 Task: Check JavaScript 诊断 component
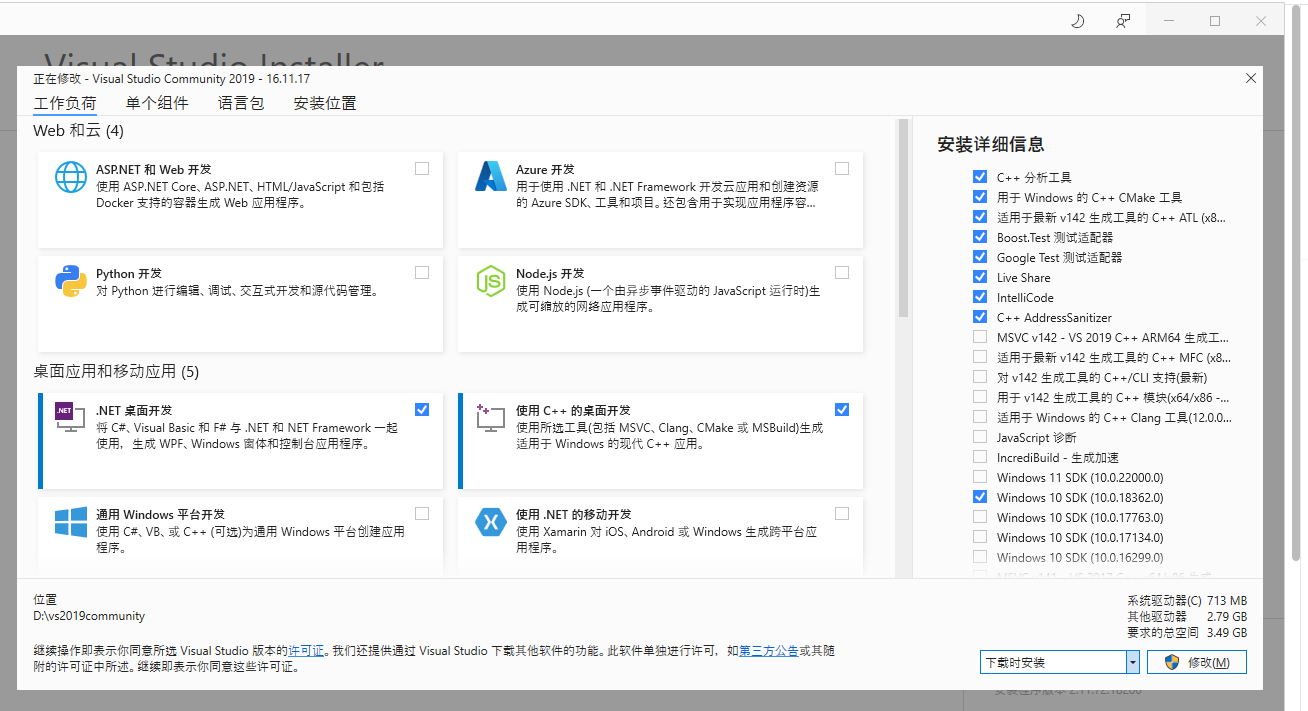[979, 437]
